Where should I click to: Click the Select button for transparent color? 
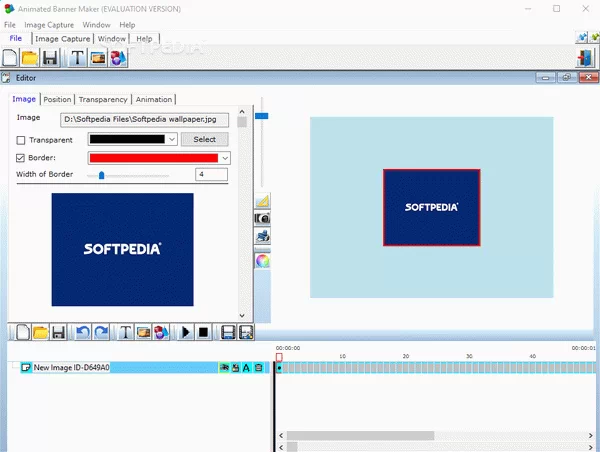(204, 139)
